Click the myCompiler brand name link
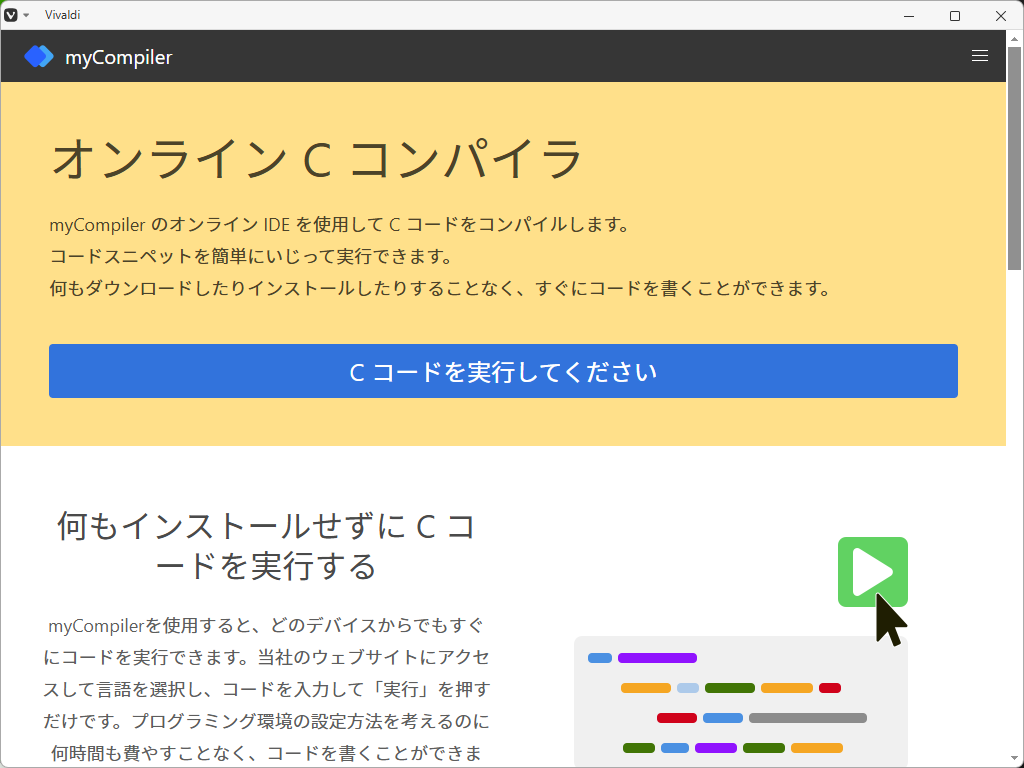This screenshot has width=1024, height=768. pos(121,56)
